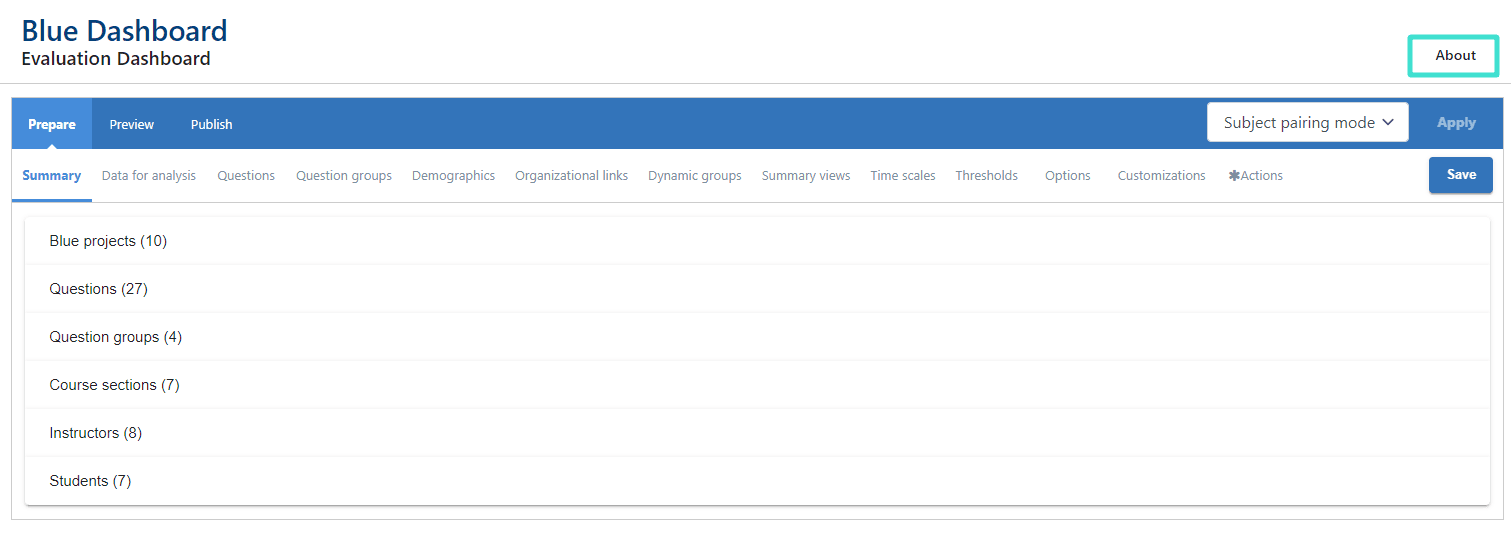
Task: Expand the Students (7) row
Action: click(x=757, y=481)
